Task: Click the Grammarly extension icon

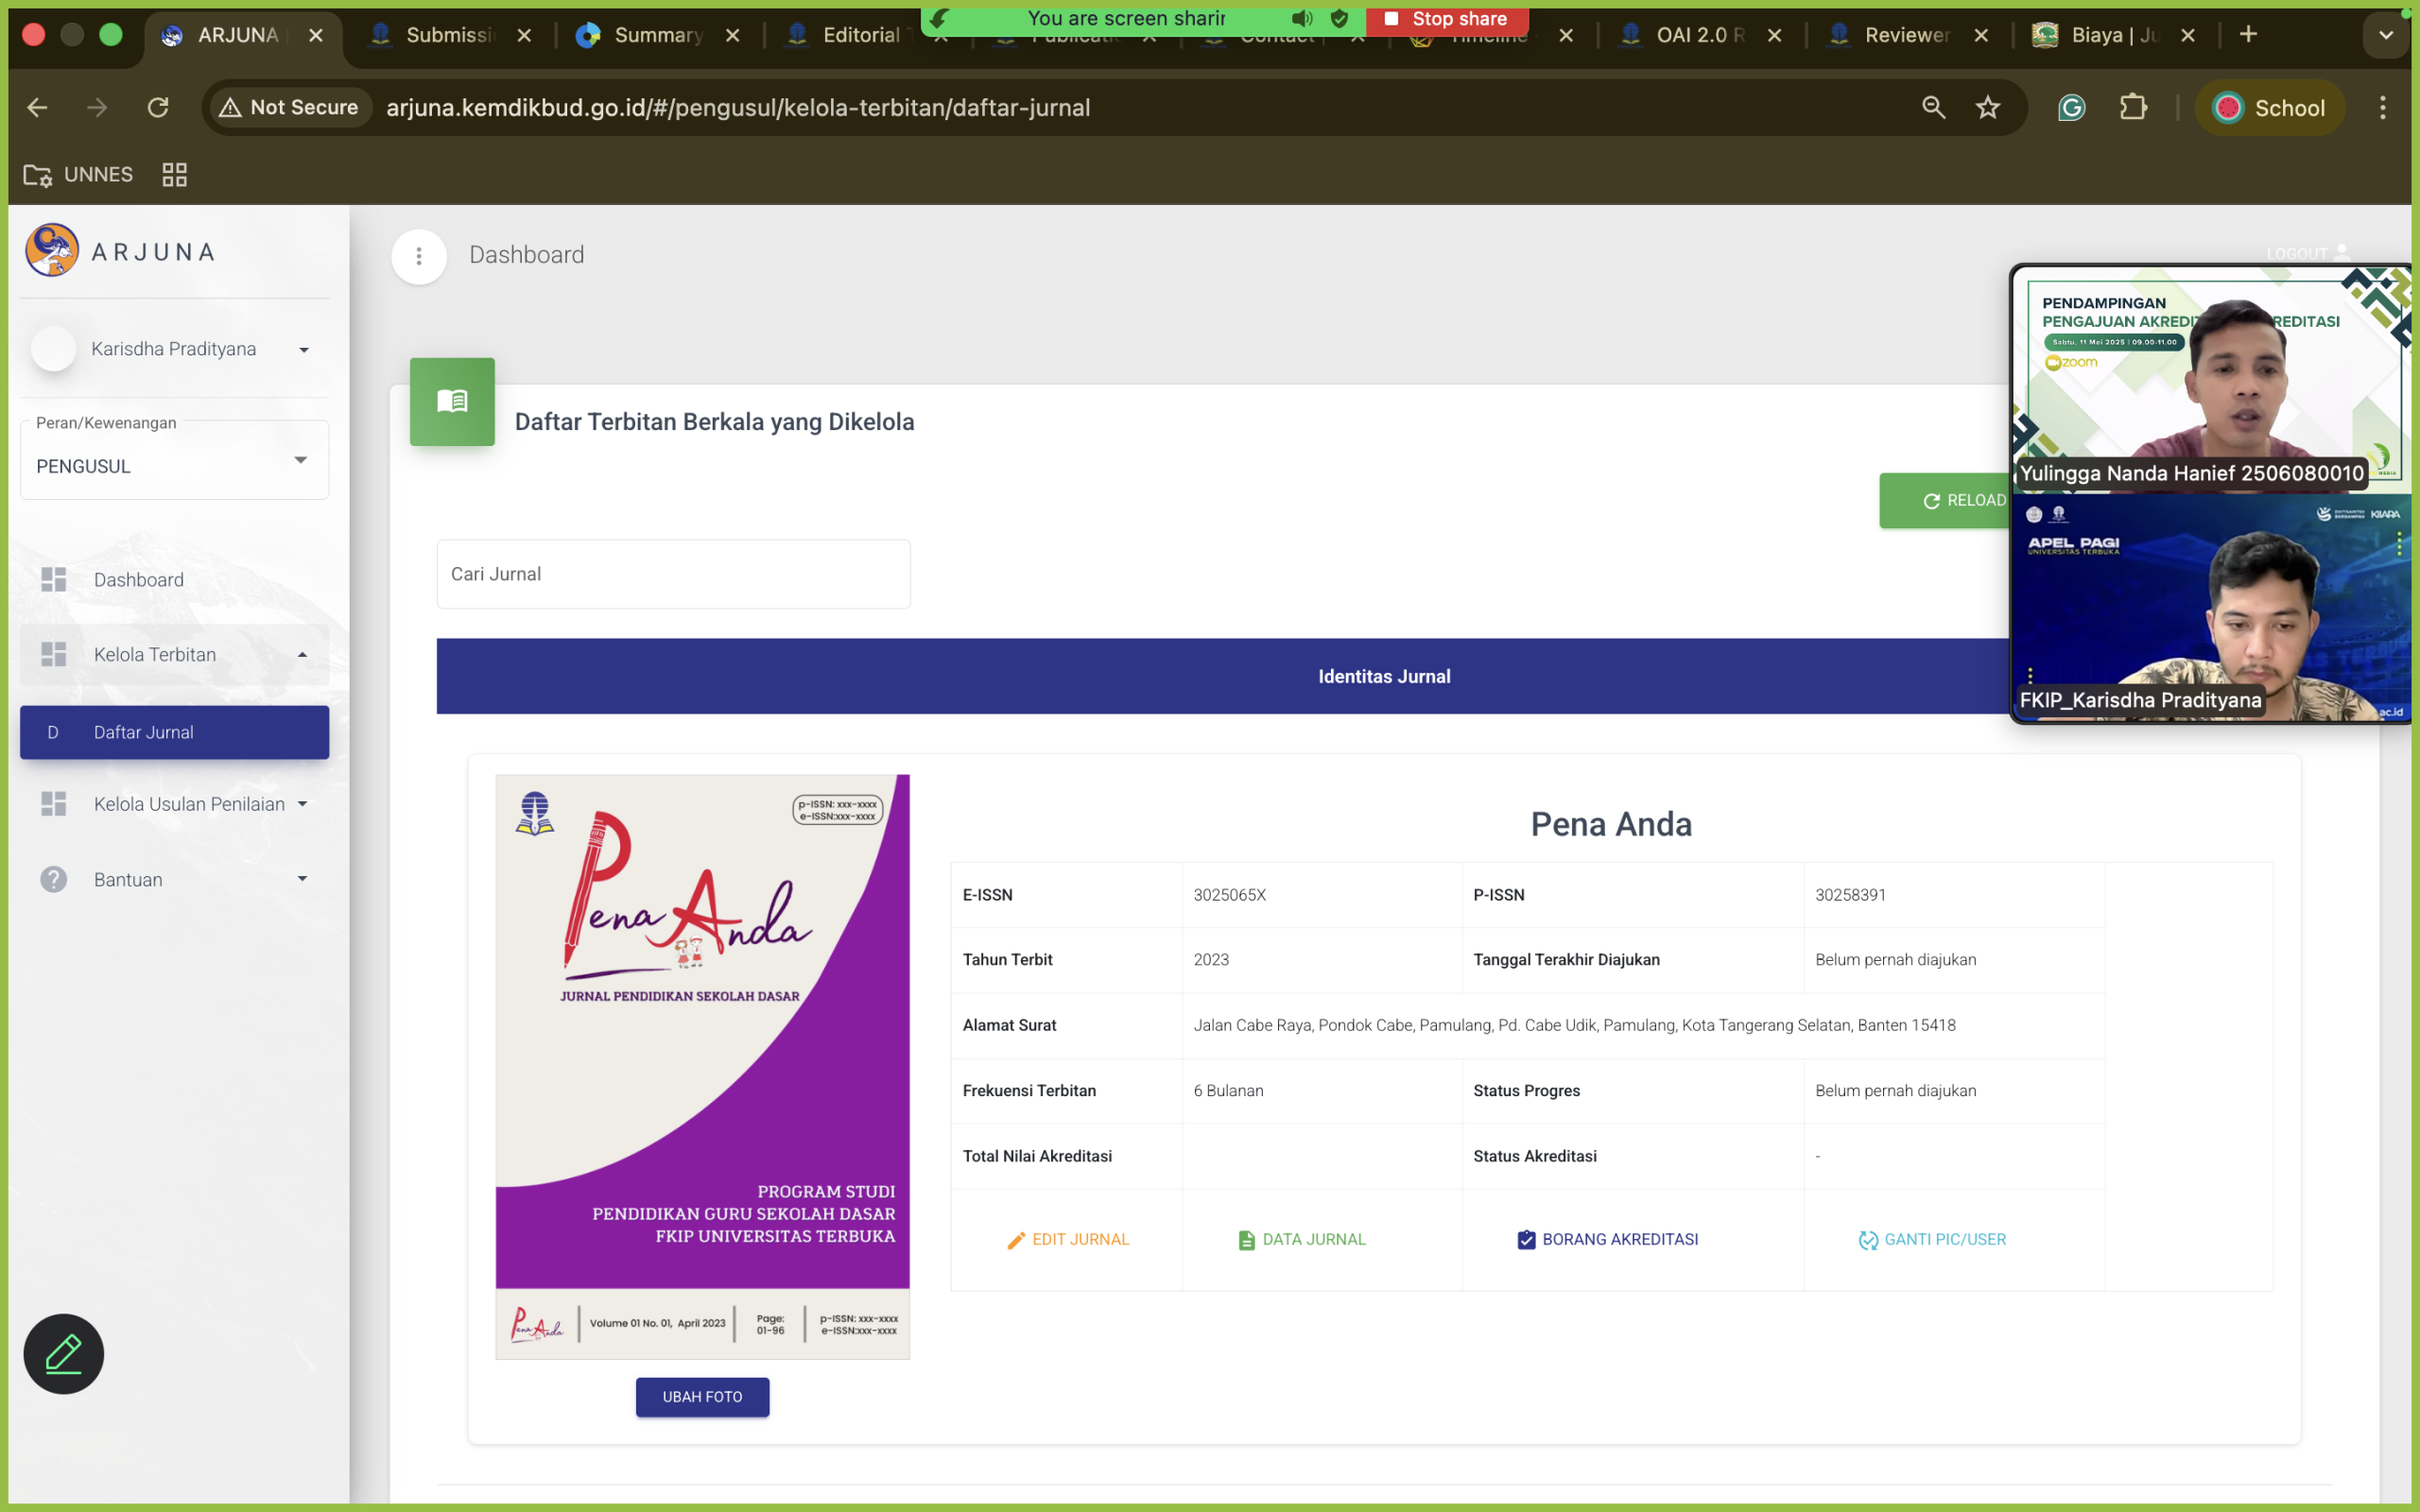Action: tap(2071, 107)
